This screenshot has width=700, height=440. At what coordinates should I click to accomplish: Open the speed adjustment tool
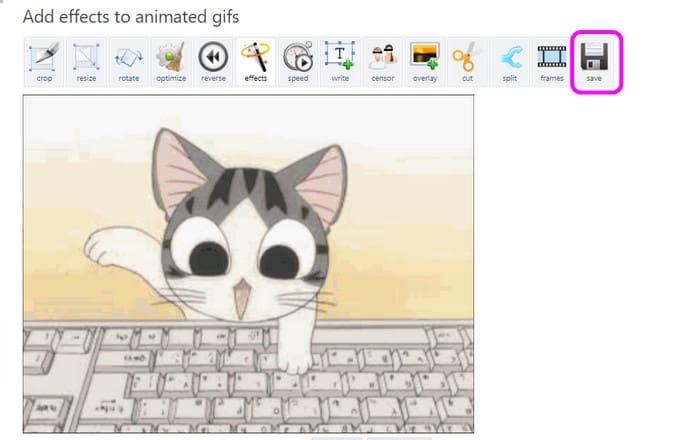click(298, 62)
